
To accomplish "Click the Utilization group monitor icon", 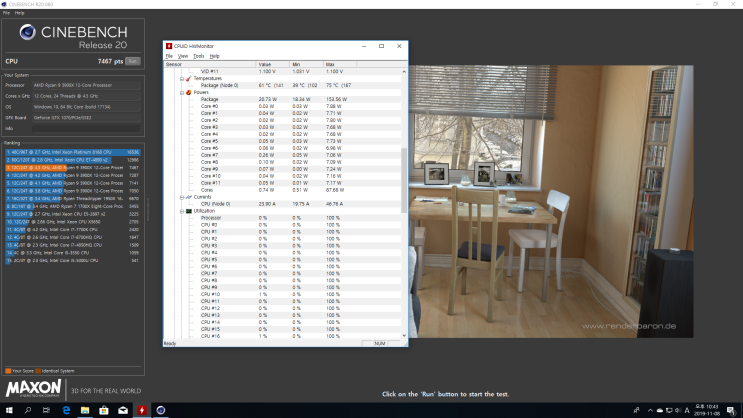I will (x=187, y=211).
